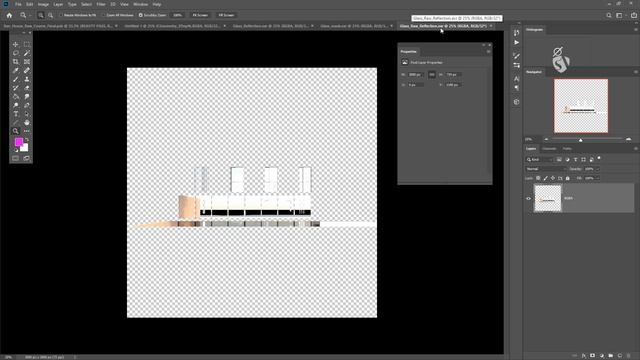Toggle the Scrubby Zoom checkbox
This screenshot has width=640, height=360.
tap(140, 15)
